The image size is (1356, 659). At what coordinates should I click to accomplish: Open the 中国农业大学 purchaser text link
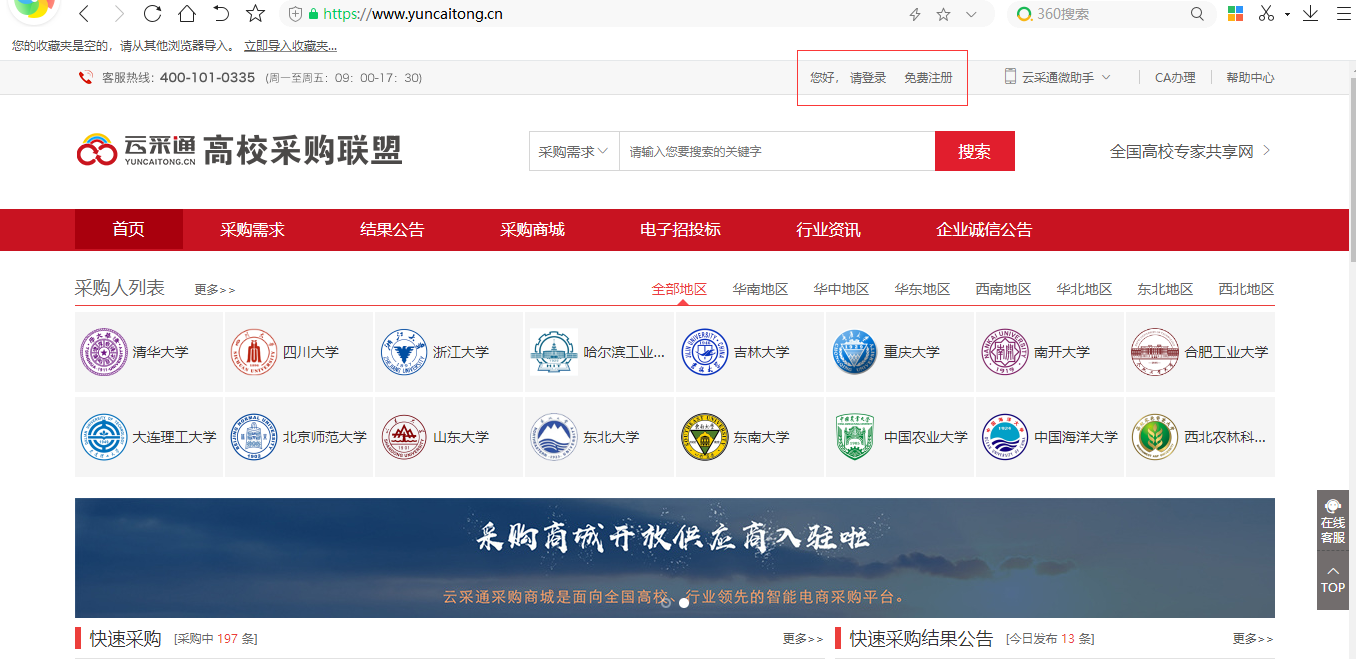coord(926,437)
